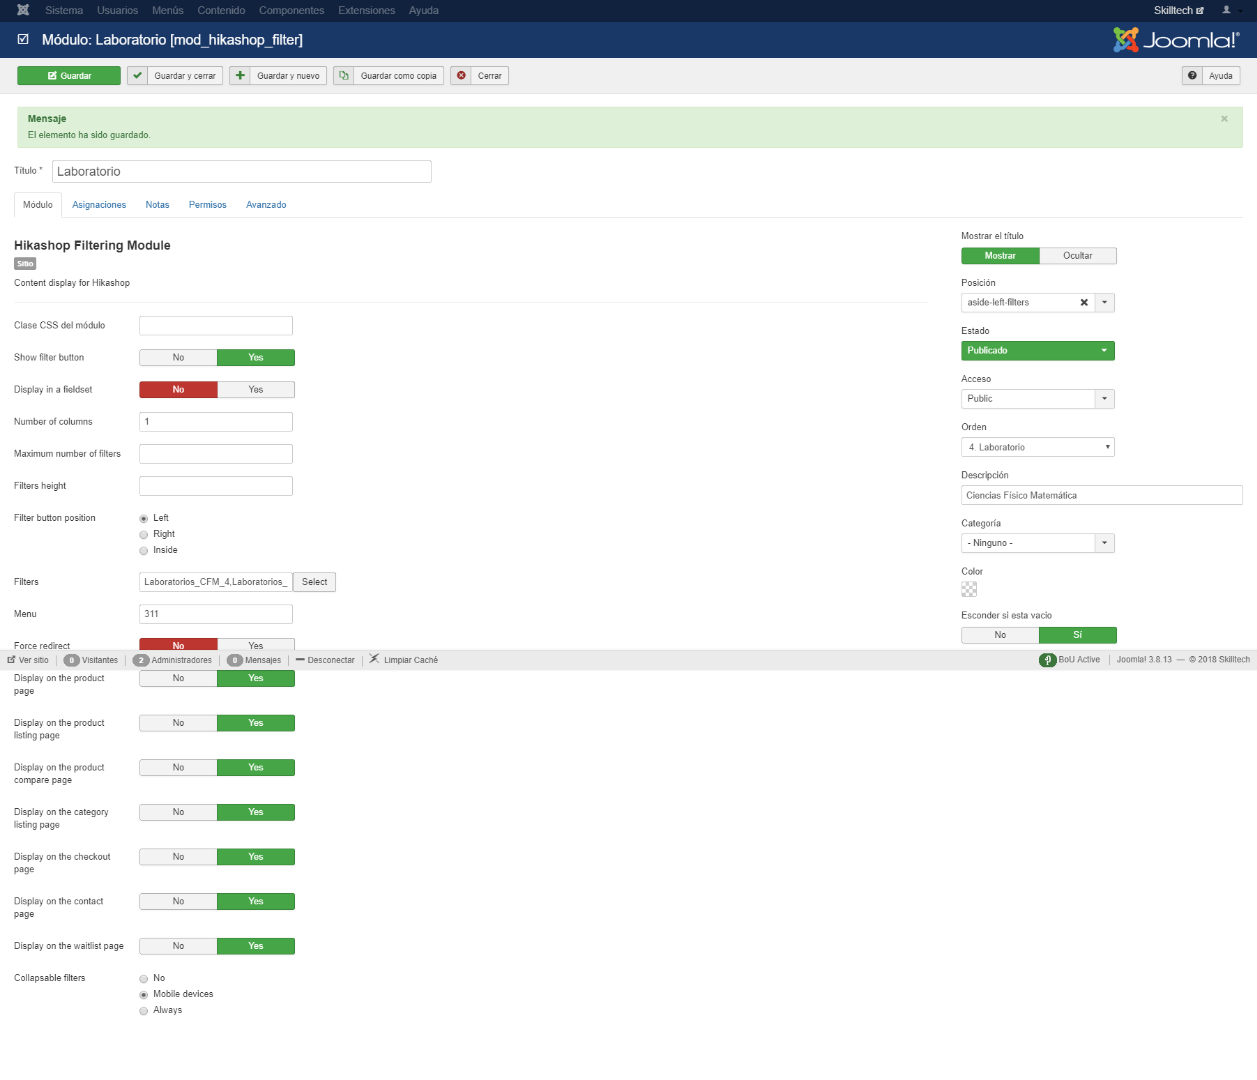Set Display in a fieldset to Yes
This screenshot has width=1257, height=1080.
pos(256,390)
